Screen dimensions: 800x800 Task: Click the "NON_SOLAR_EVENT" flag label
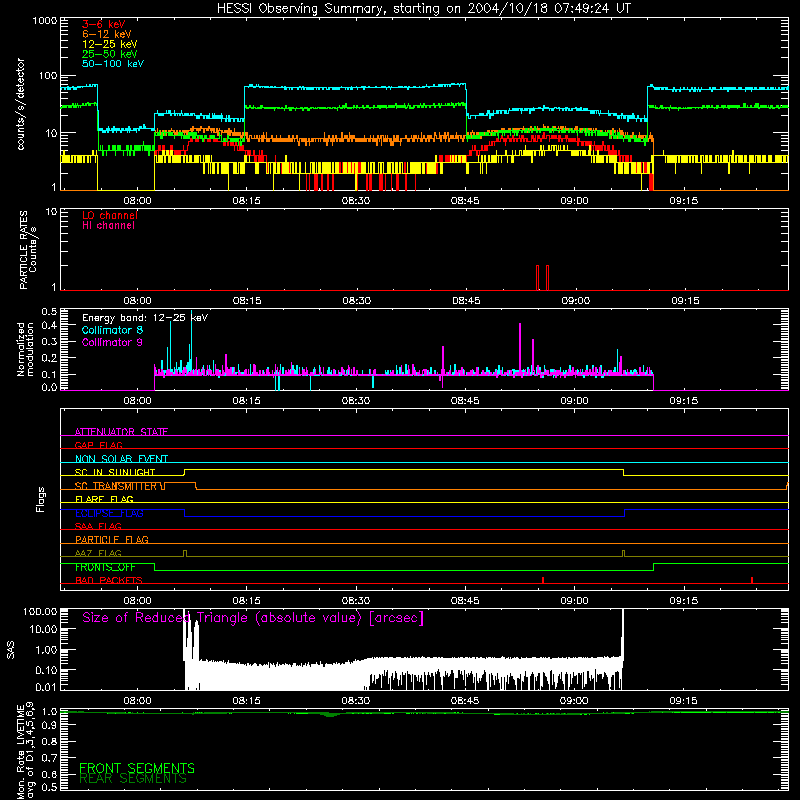coord(121,459)
